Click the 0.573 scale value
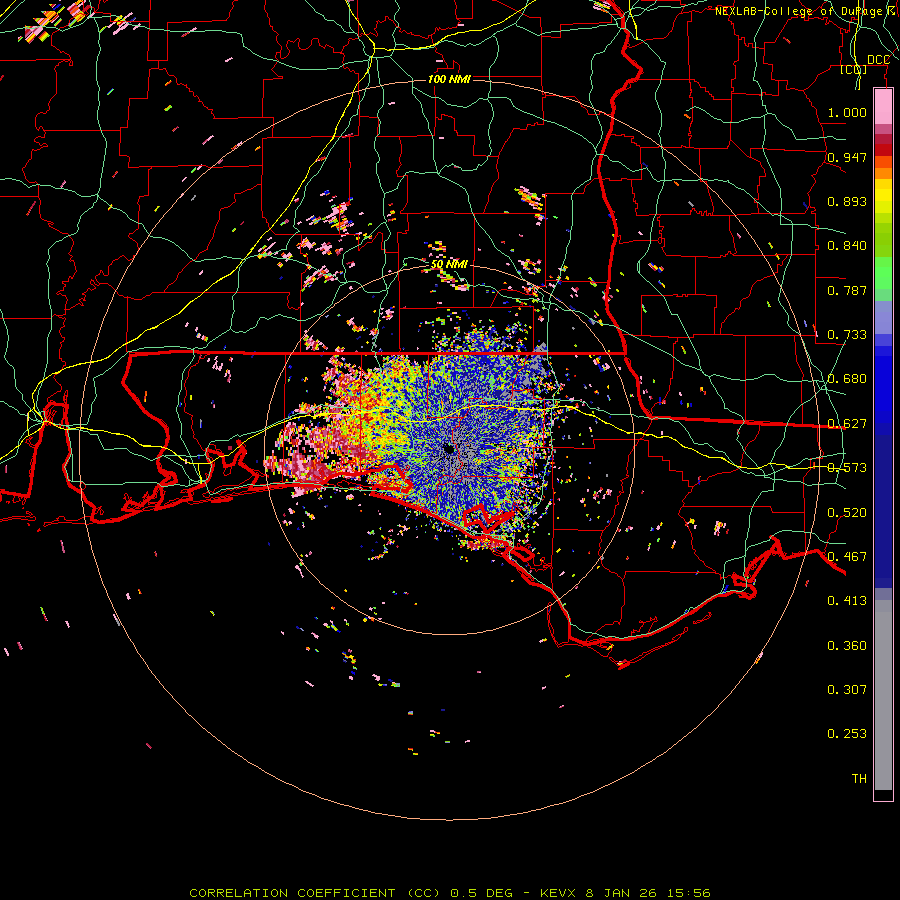Viewport: 900px width, 900px height. coord(847,468)
